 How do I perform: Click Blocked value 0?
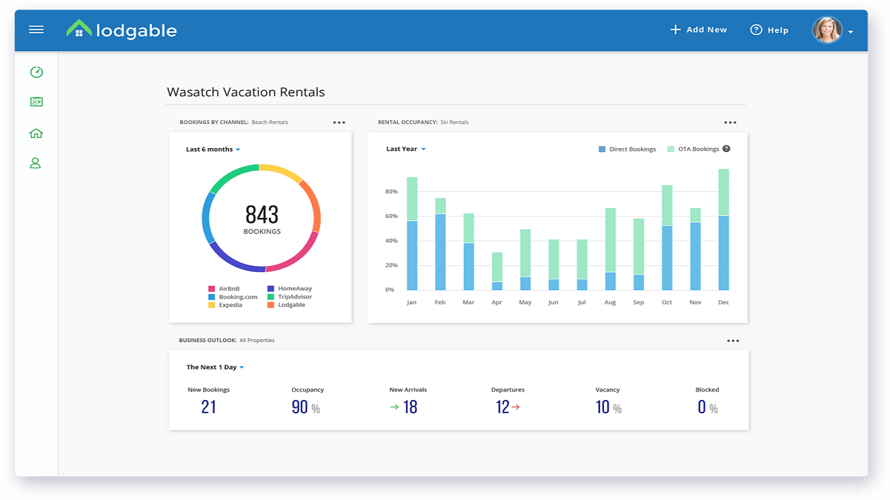pos(702,407)
